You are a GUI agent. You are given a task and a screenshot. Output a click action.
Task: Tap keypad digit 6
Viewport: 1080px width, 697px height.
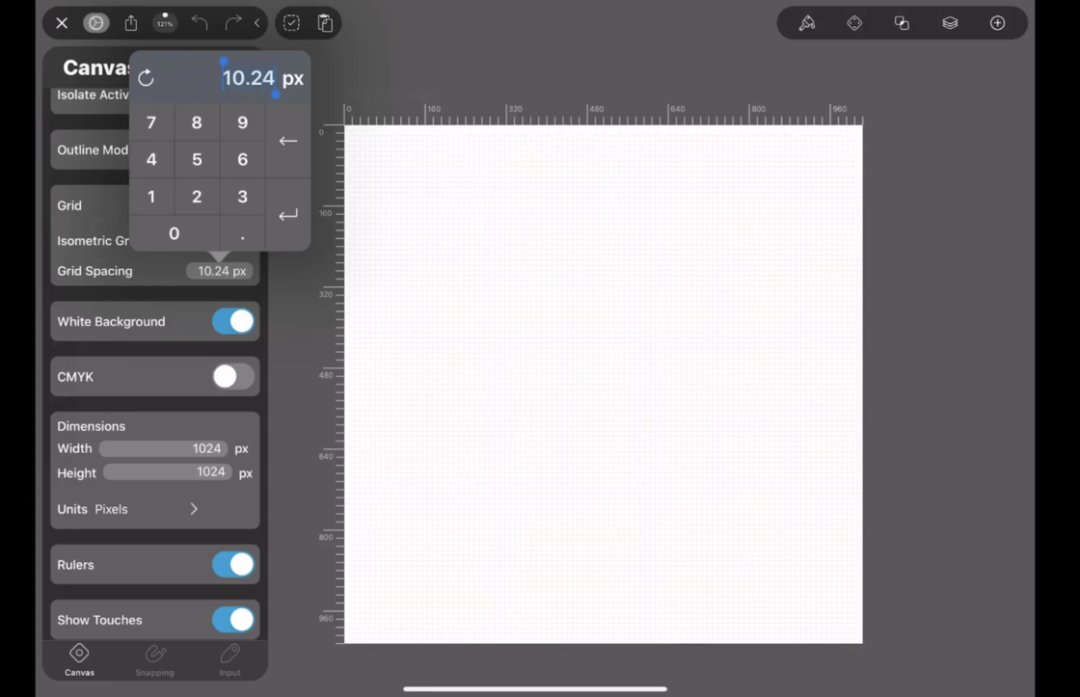[242, 160]
